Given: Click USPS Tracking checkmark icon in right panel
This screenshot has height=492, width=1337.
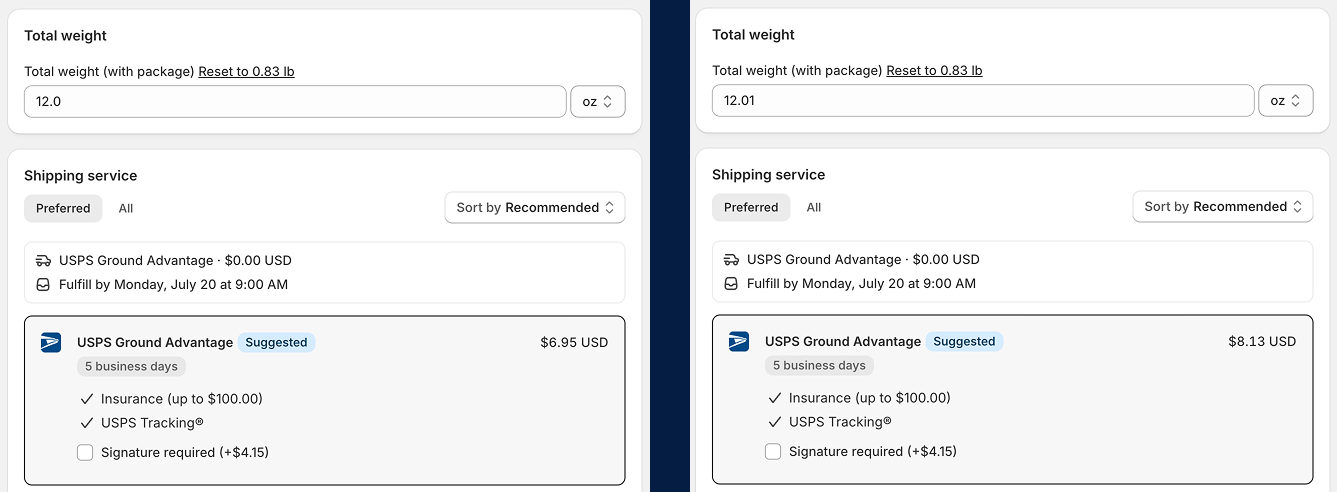Looking at the screenshot, I should point(775,422).
